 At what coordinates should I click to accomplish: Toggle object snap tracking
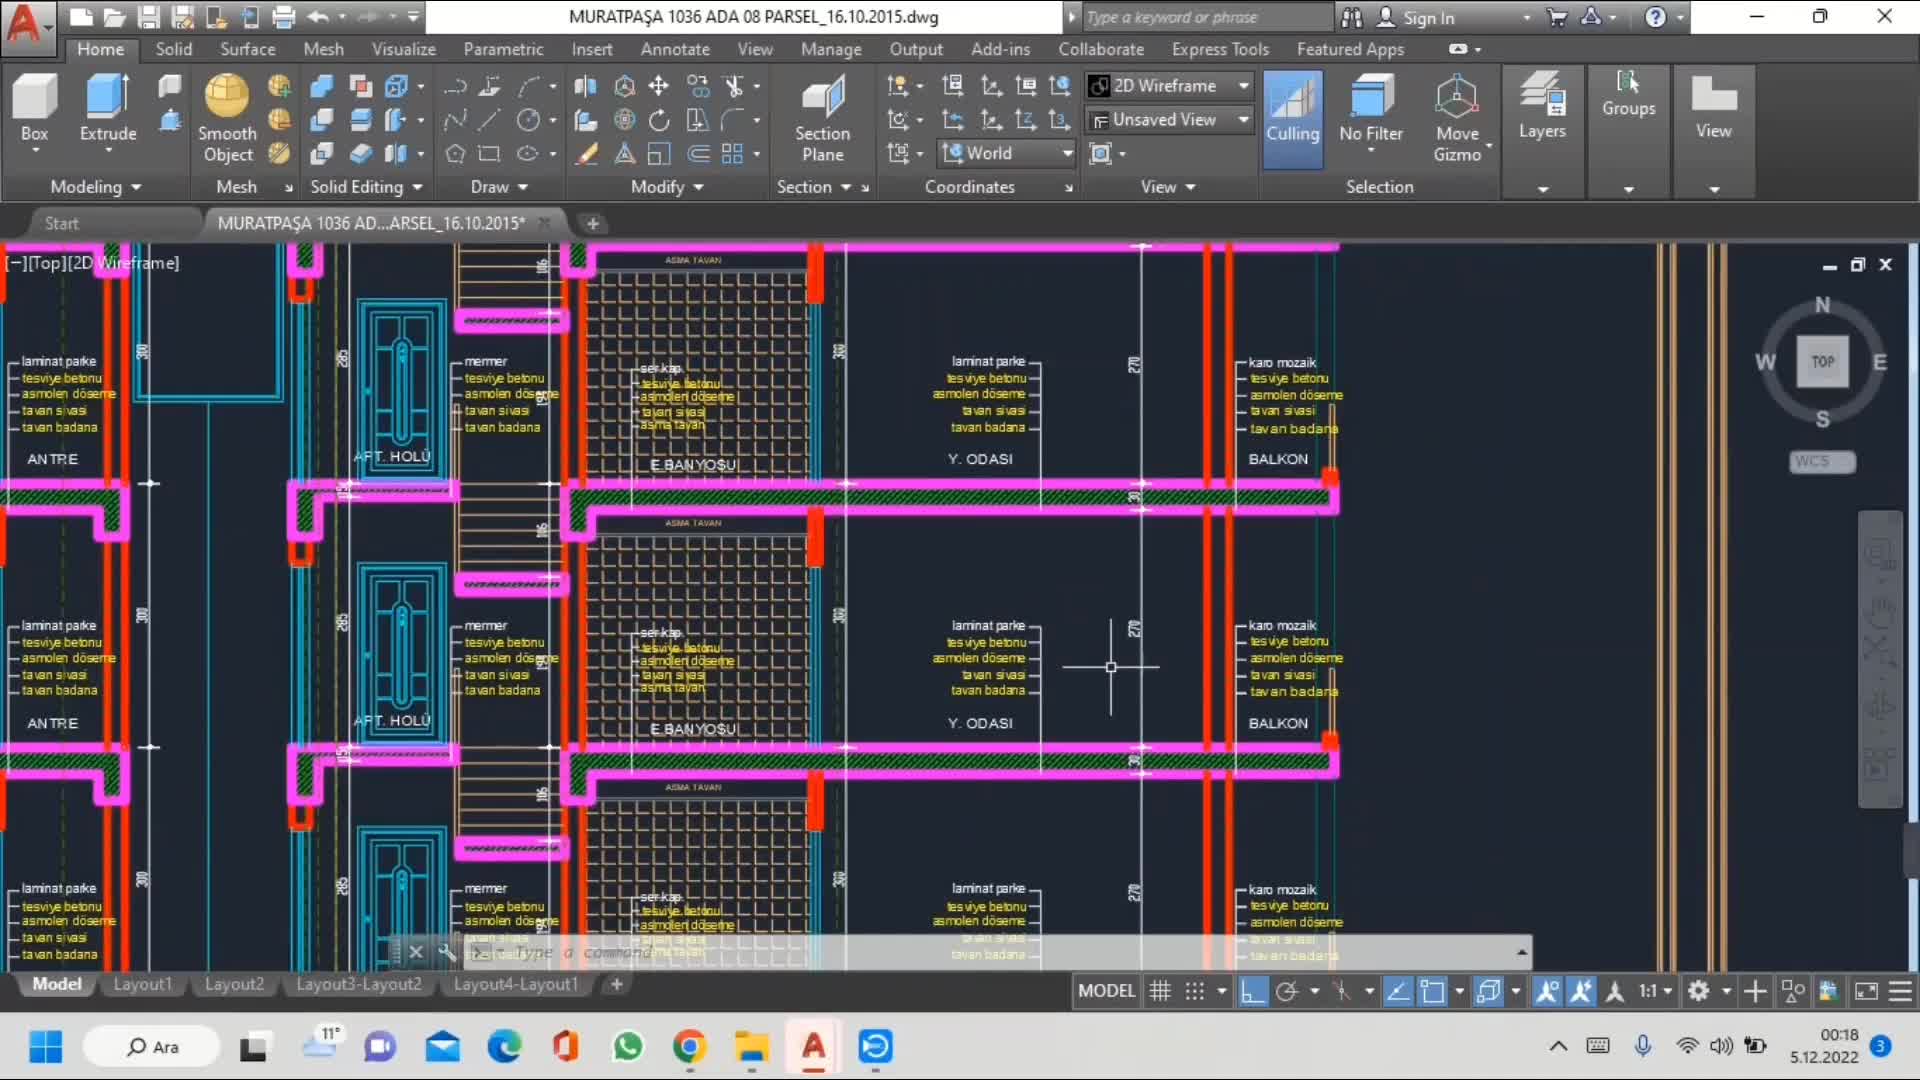tap(1398, 991)
